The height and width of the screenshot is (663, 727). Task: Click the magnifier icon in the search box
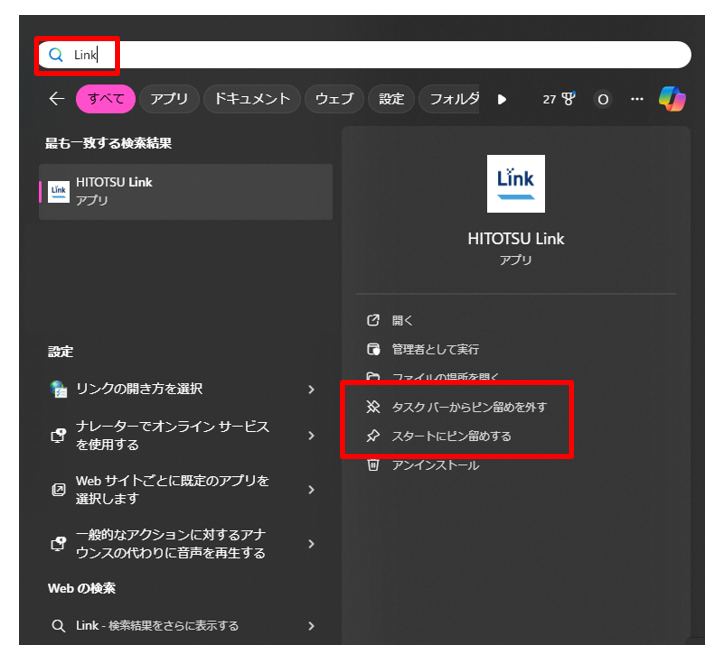click(x=56, y=55)
